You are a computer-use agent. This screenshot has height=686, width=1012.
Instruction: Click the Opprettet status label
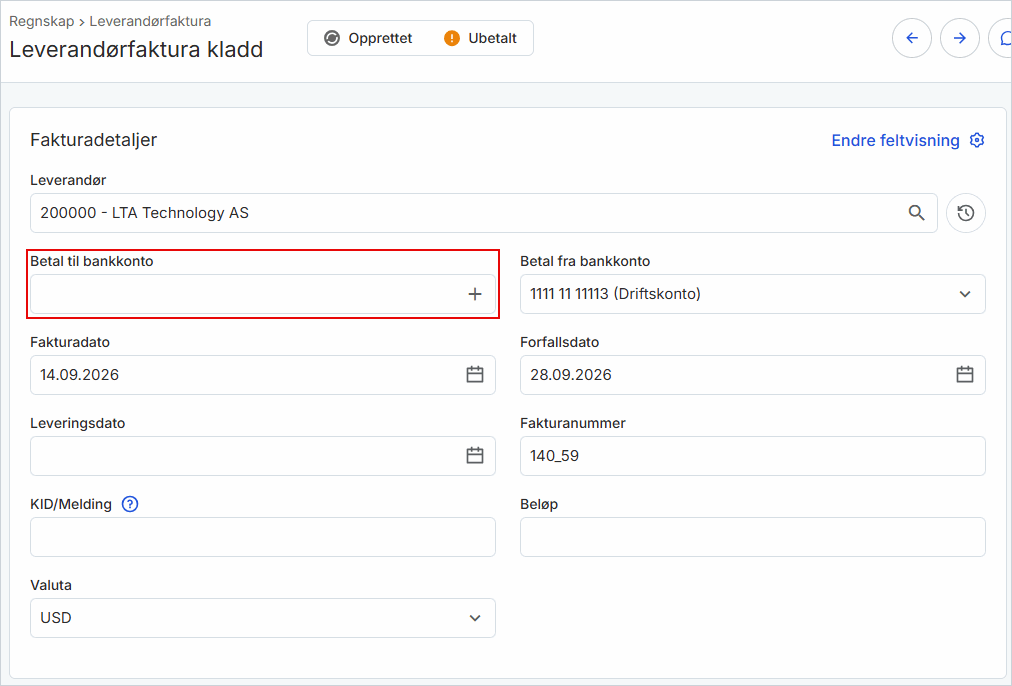(x=380, y=38)
